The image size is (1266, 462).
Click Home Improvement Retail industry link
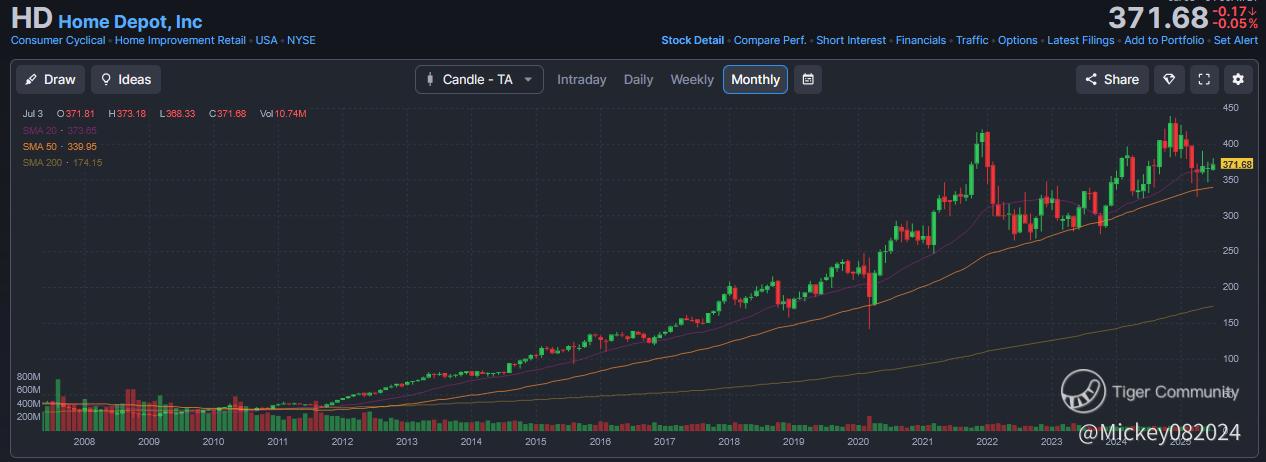[x=181, y=41]
